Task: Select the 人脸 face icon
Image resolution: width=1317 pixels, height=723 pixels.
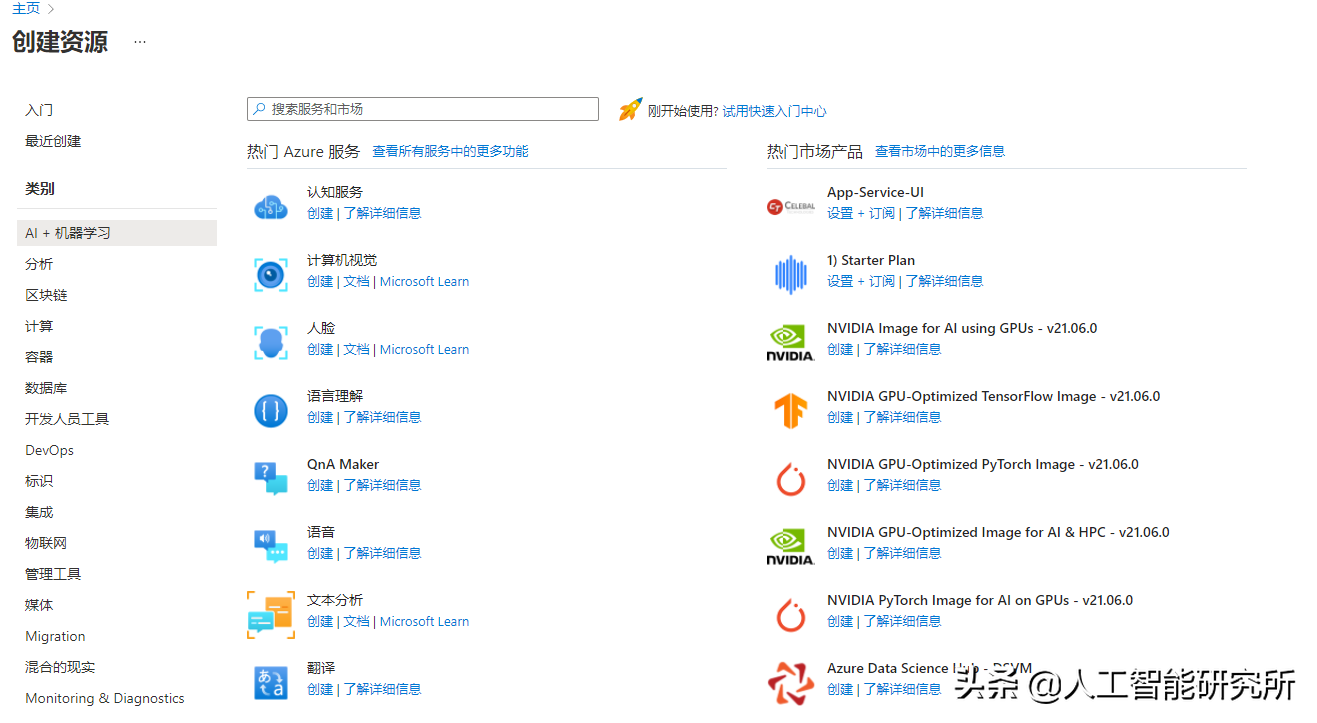Action: 271,342
